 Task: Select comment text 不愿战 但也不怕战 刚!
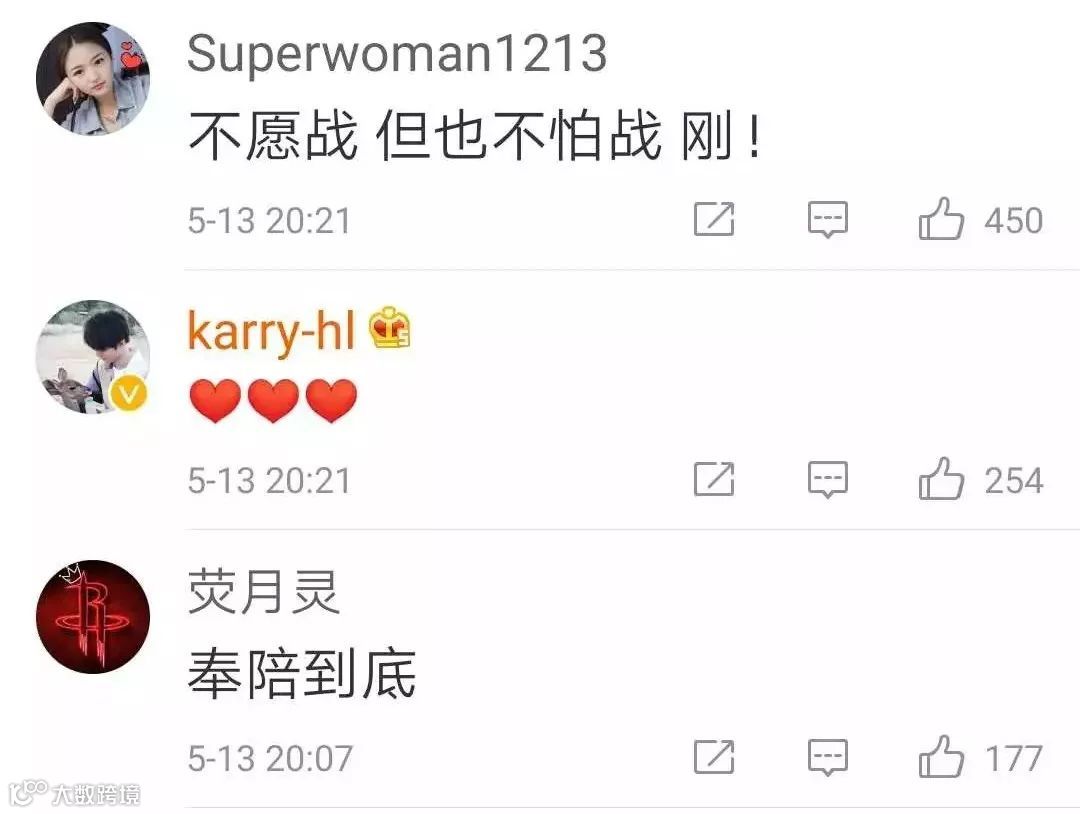475,134
